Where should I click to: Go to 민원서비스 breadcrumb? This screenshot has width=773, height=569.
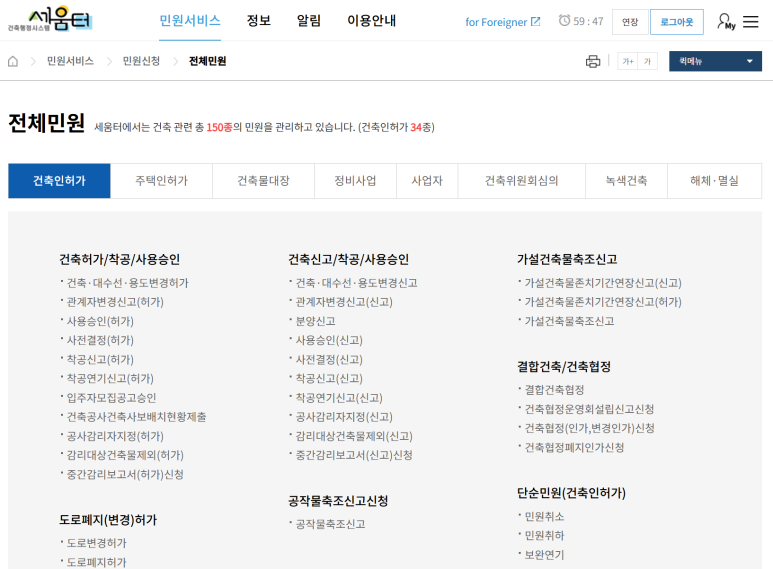pos(70,61)
